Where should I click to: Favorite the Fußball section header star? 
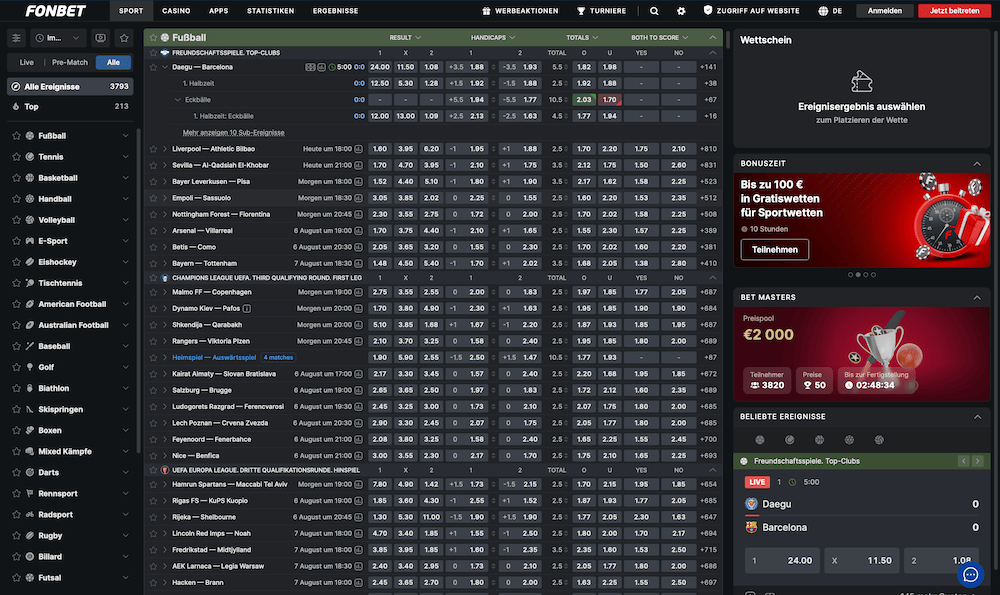[153, 38]
